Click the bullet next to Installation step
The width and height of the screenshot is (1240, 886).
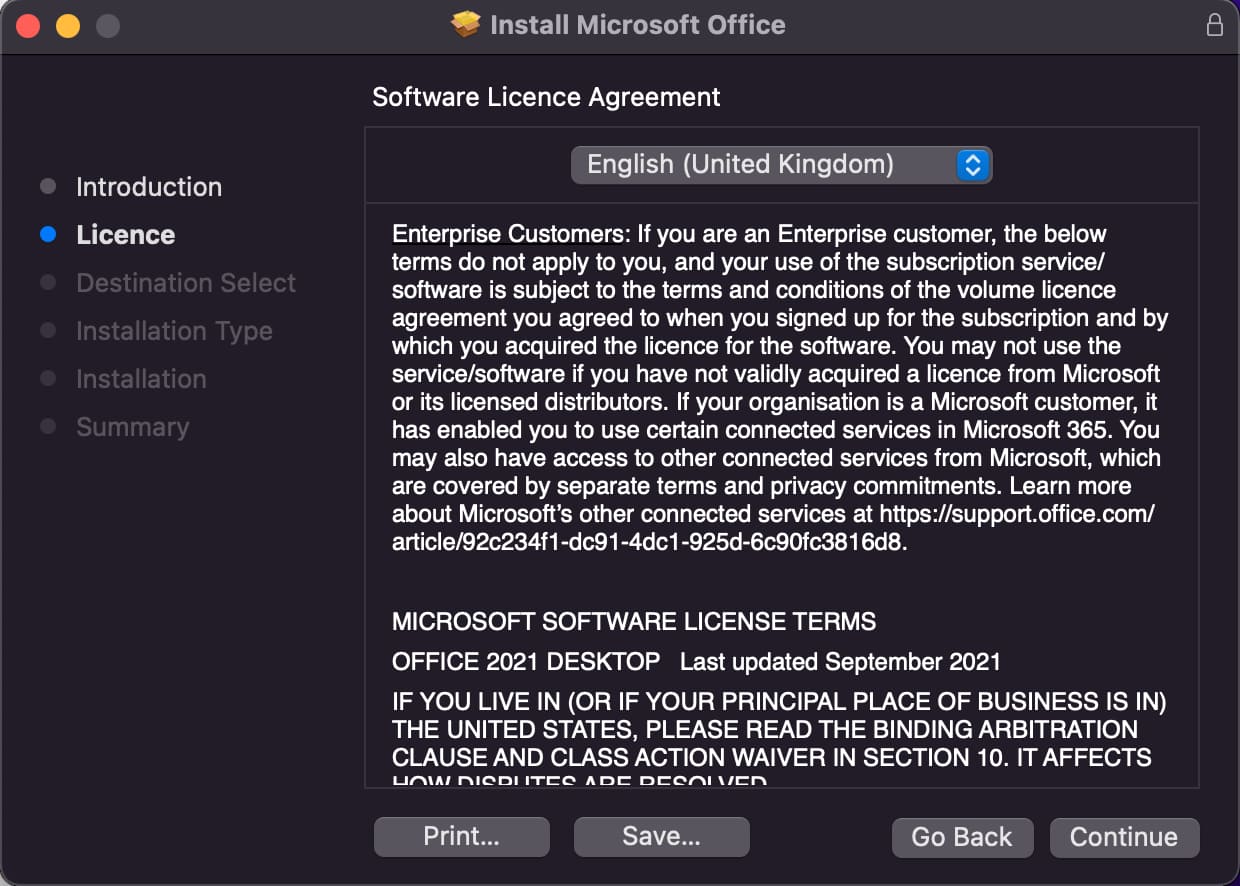coord(48,379)
